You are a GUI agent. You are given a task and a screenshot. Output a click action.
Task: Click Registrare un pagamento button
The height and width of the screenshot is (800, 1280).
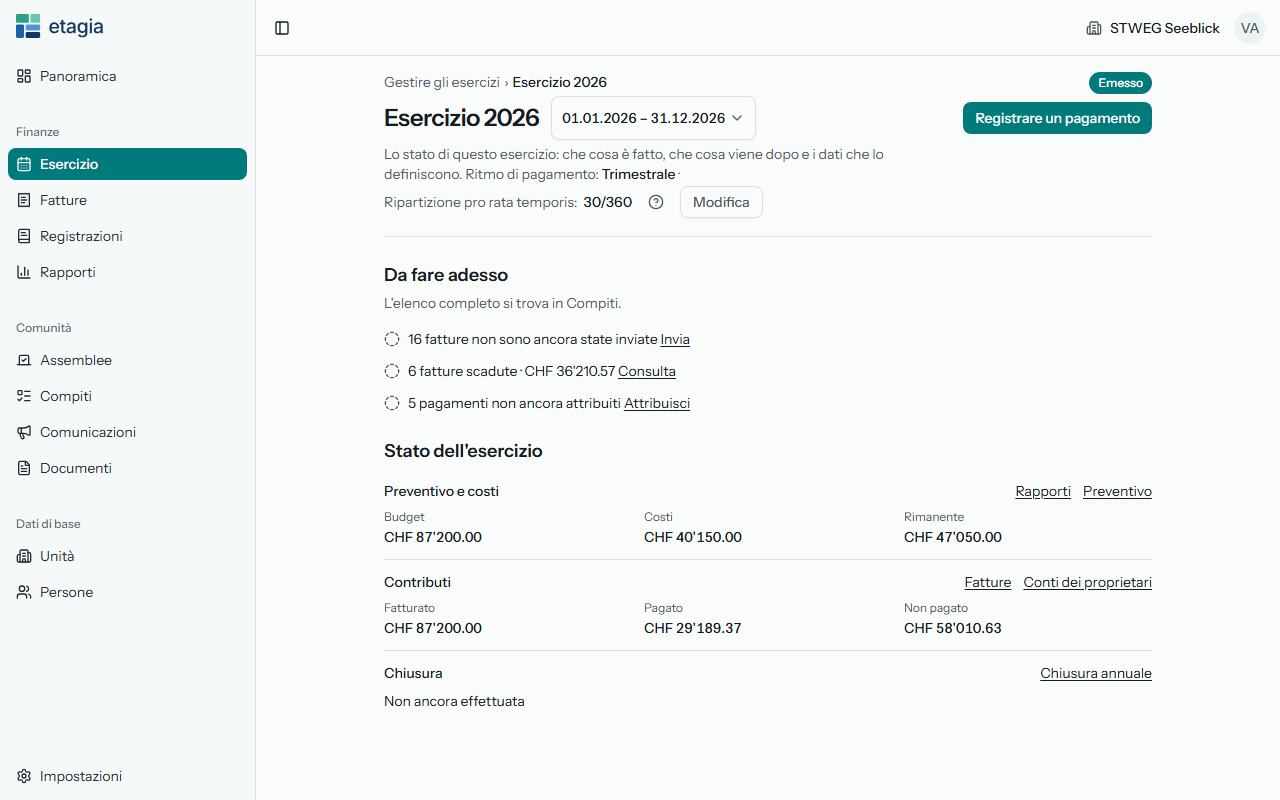click(1057, 118)
